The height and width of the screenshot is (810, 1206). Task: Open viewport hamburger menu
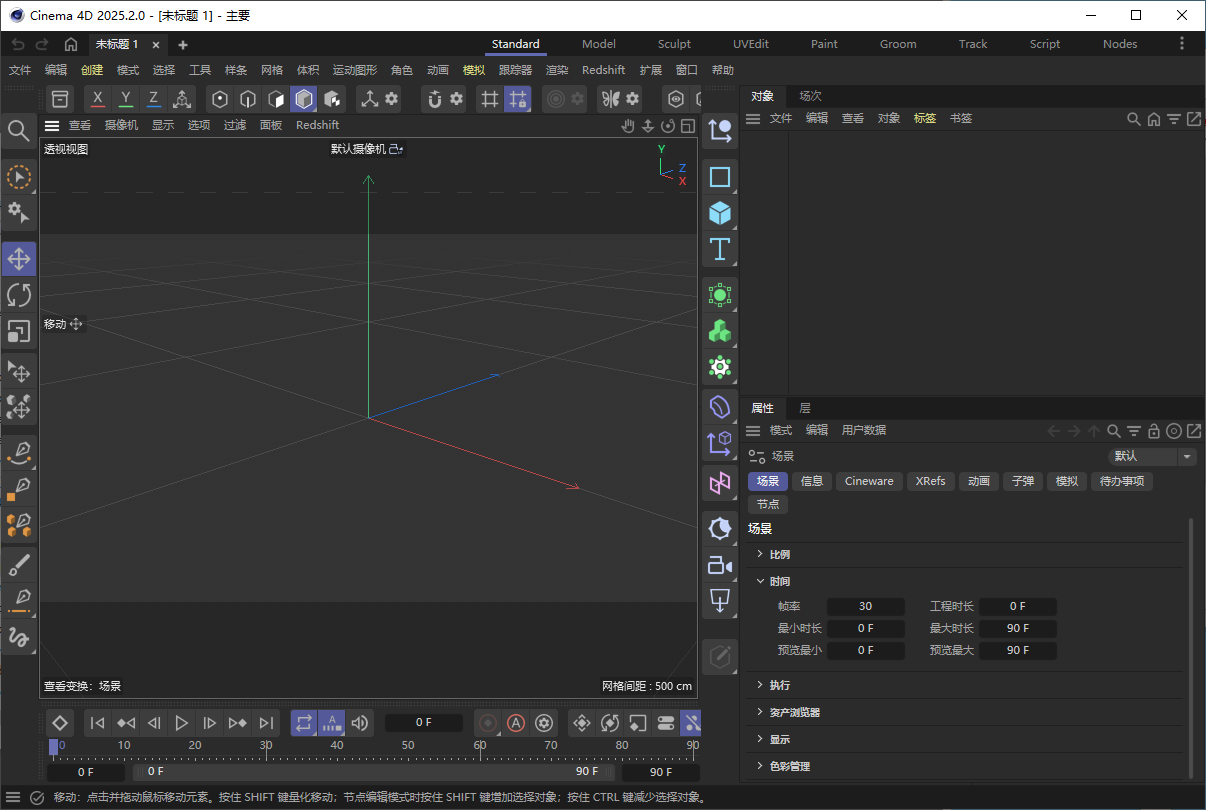coord(52,125)
